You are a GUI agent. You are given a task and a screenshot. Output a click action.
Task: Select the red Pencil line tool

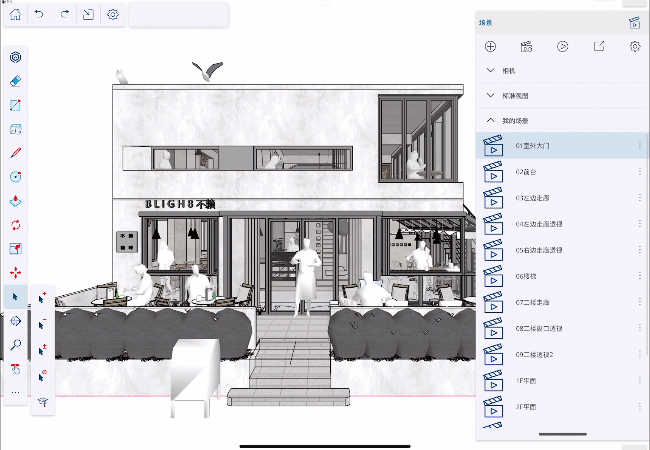click(x=15, y=153)
